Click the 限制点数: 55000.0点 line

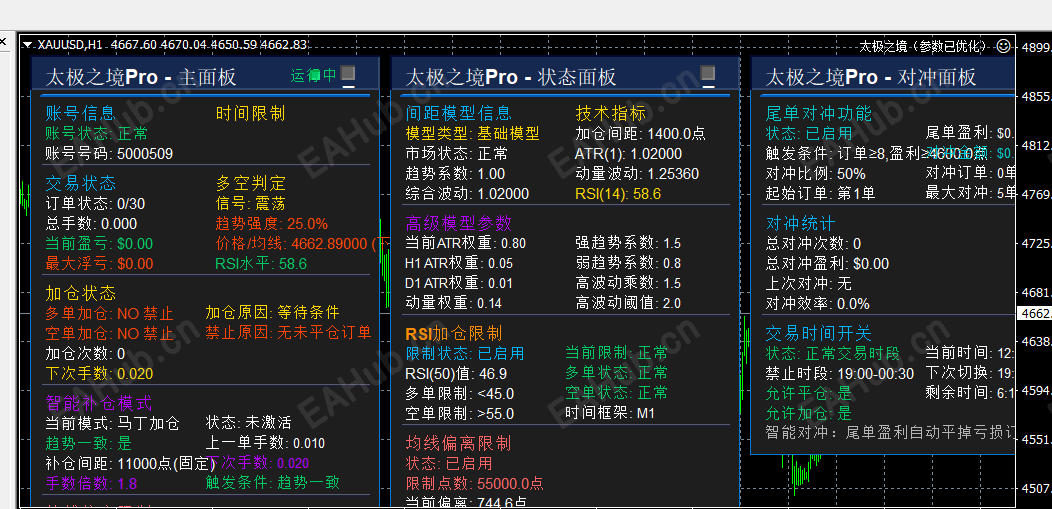[x=474, y=484]
